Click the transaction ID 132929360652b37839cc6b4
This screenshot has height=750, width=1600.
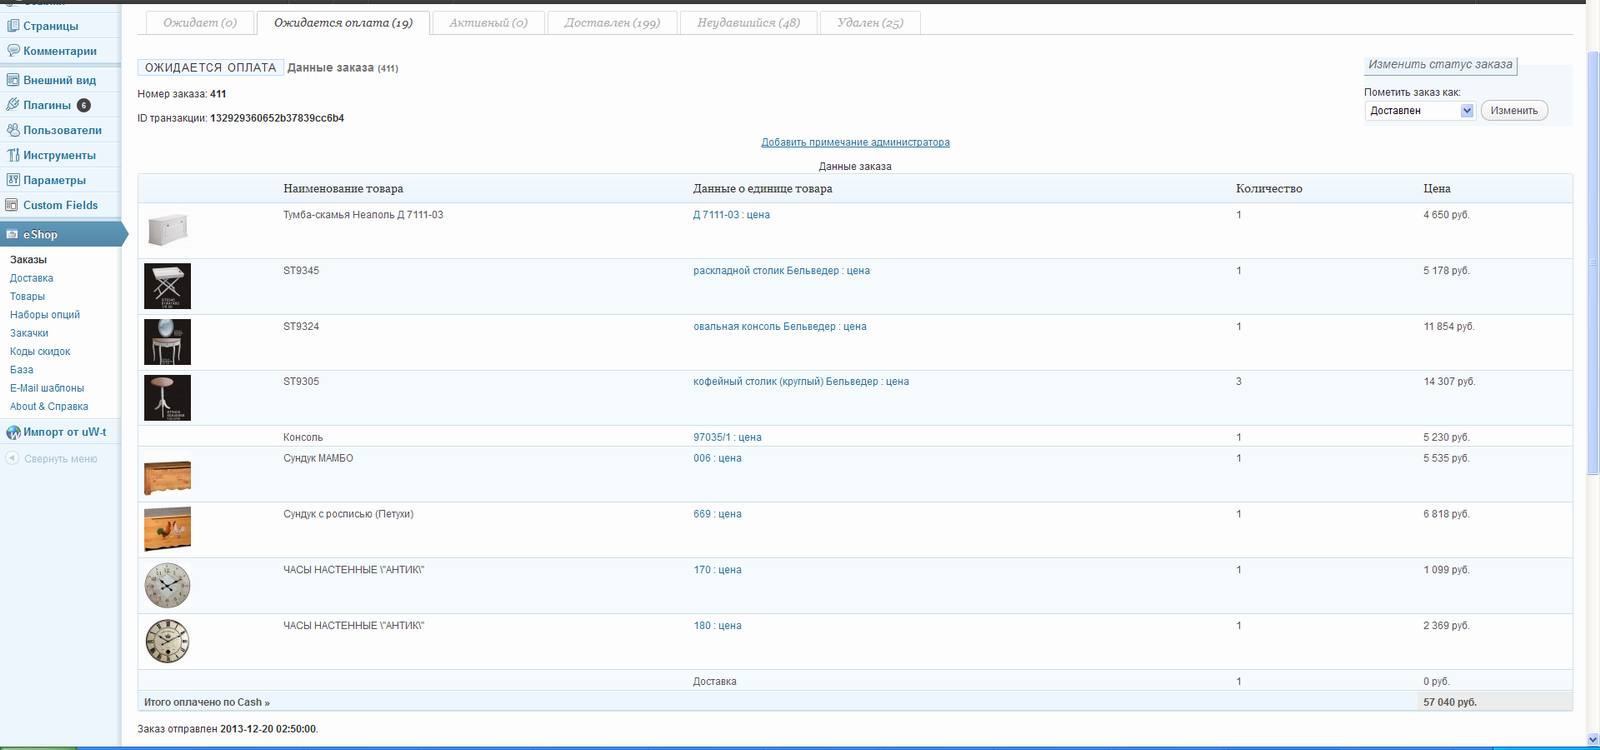[x=277, y=118]
